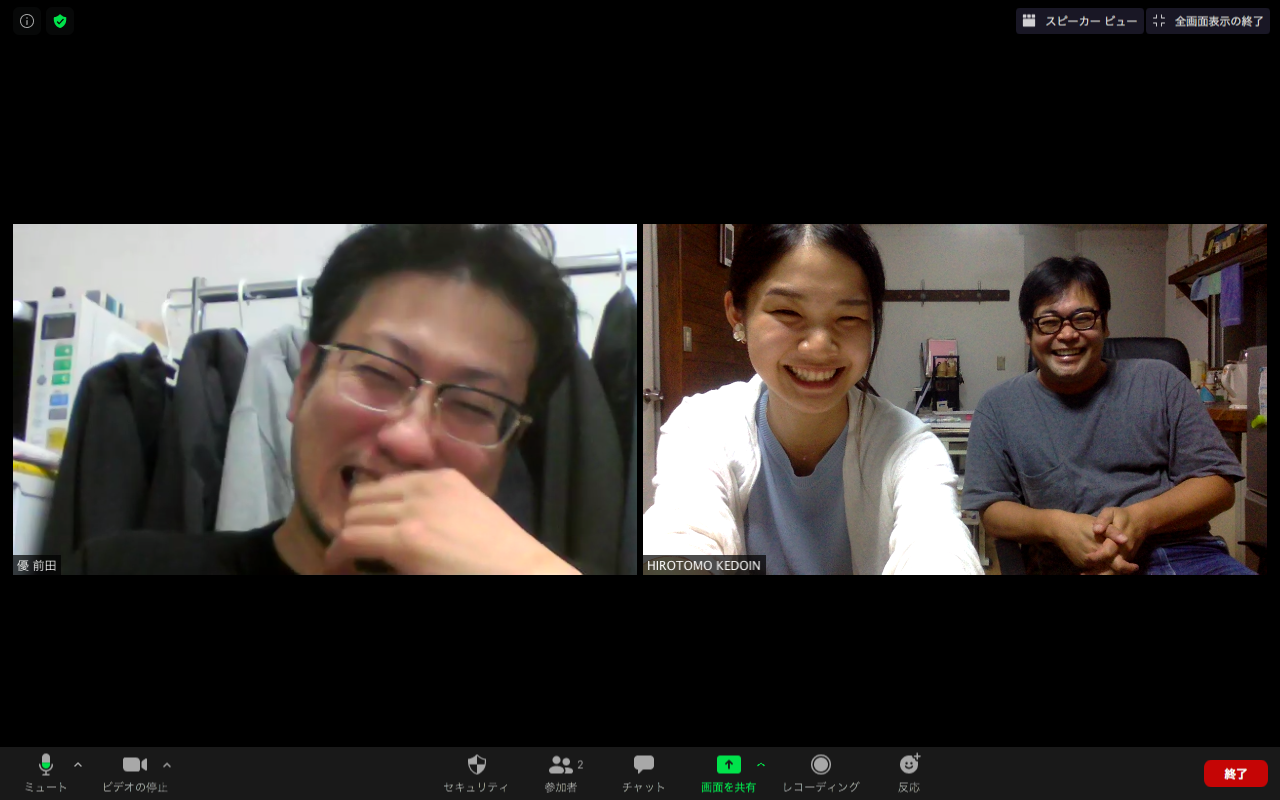Click the HIROTOMO KEDOIN name label

click(x=704, y=565)
